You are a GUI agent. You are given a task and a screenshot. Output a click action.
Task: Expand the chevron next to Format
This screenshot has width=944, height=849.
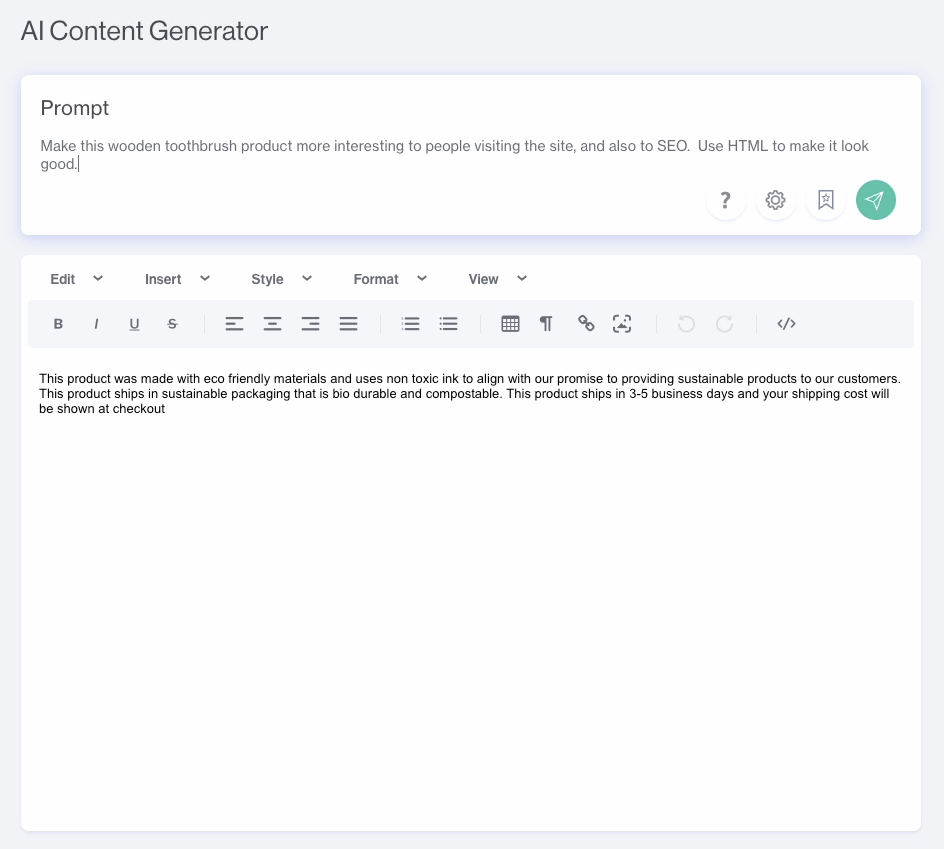(422, 278)
